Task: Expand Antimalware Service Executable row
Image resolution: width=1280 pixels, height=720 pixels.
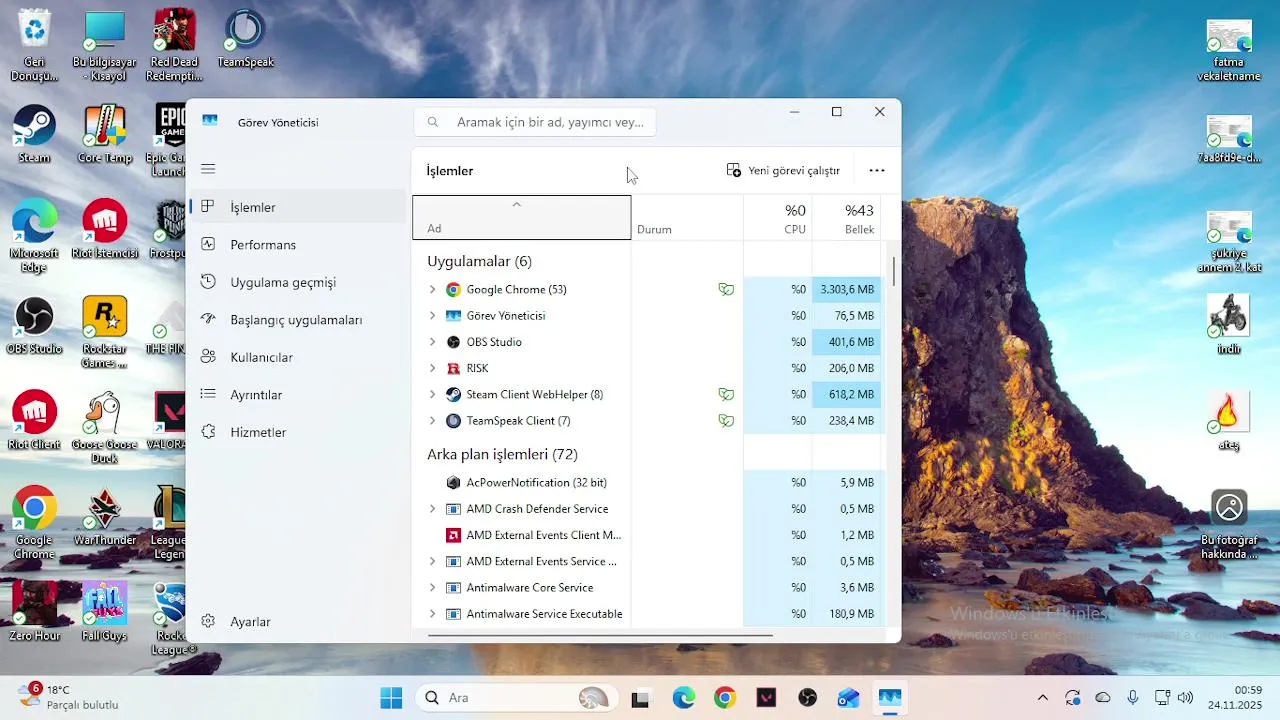Action: 432,614
